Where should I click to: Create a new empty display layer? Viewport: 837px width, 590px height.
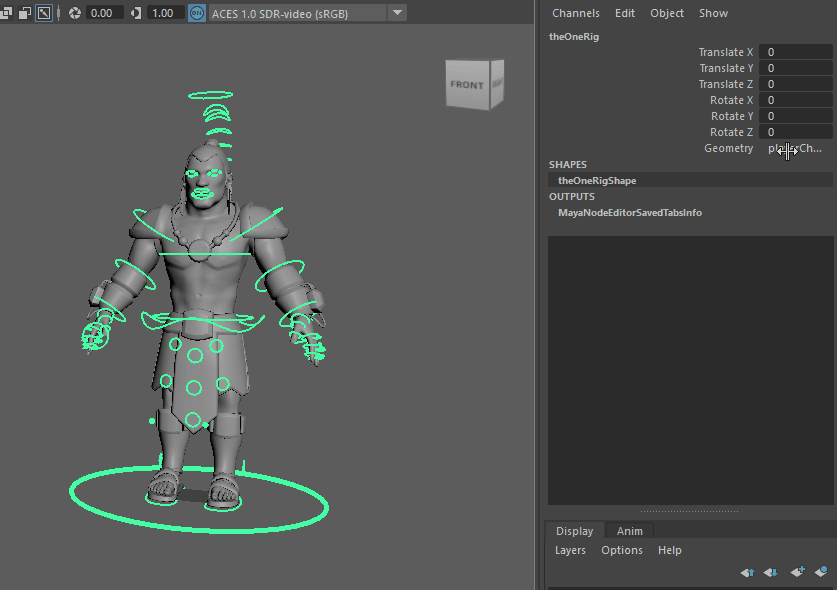pyautogui.click(x=797, y=572)
